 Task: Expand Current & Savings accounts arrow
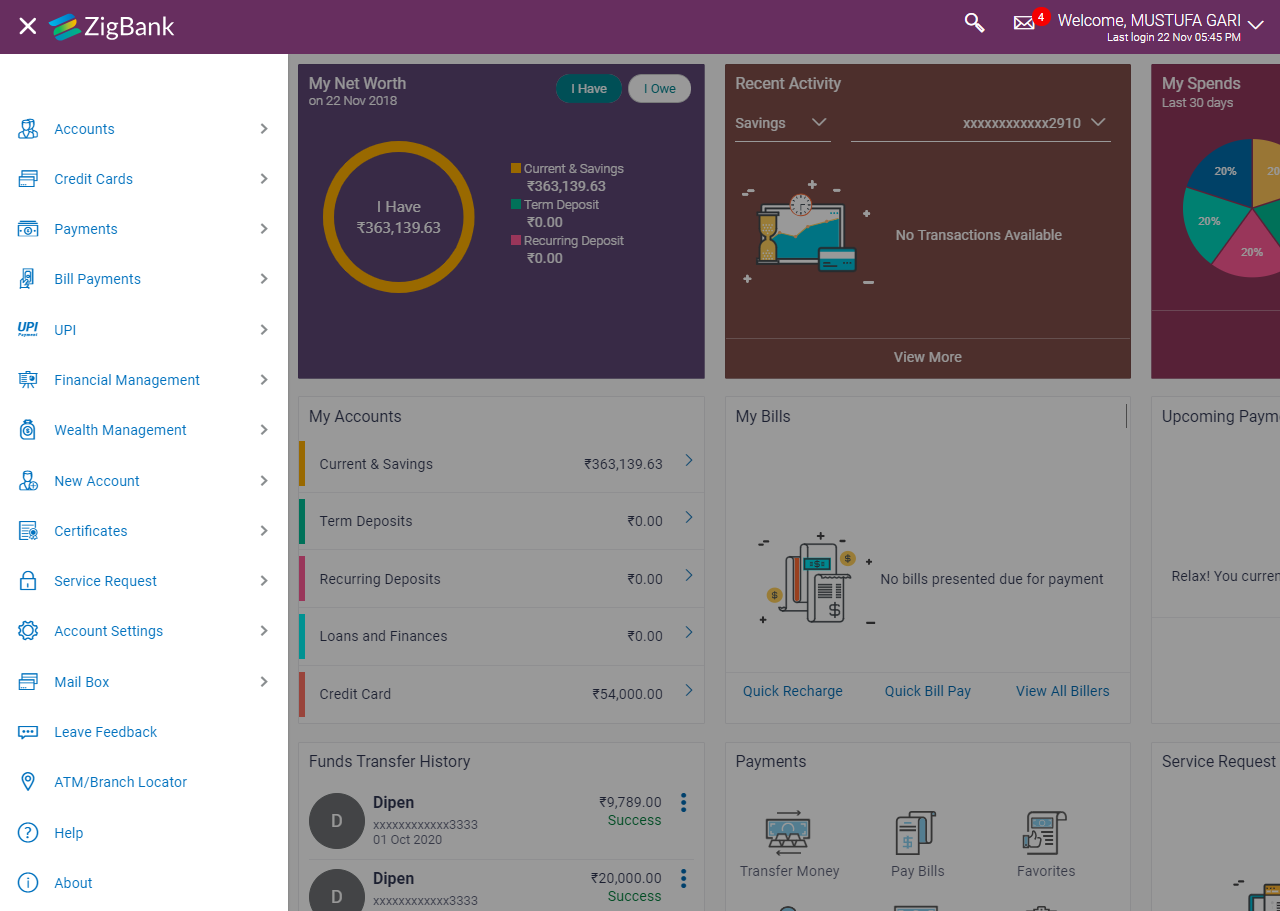689,461
